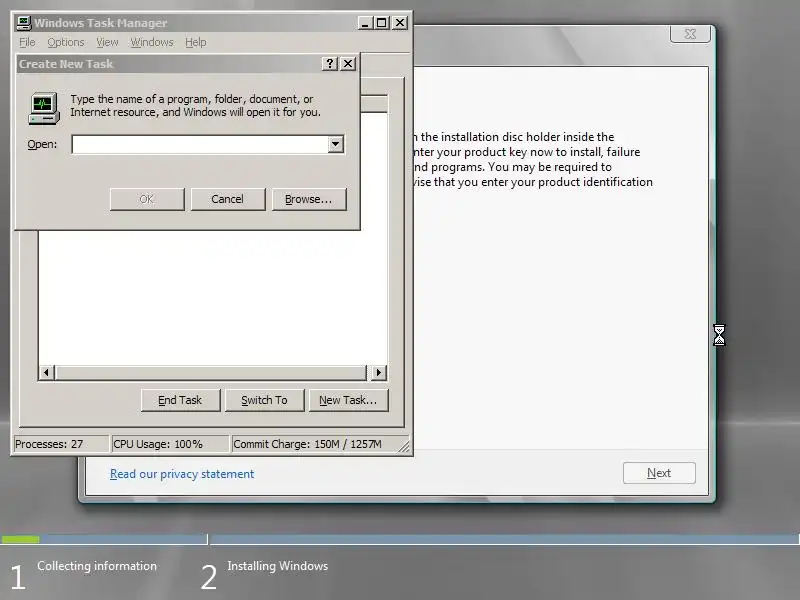The width and height of the screenshot is (800, 600).
Task: Click Cancel in the Create New Task dialog
Action: click(x=228, y=199)
